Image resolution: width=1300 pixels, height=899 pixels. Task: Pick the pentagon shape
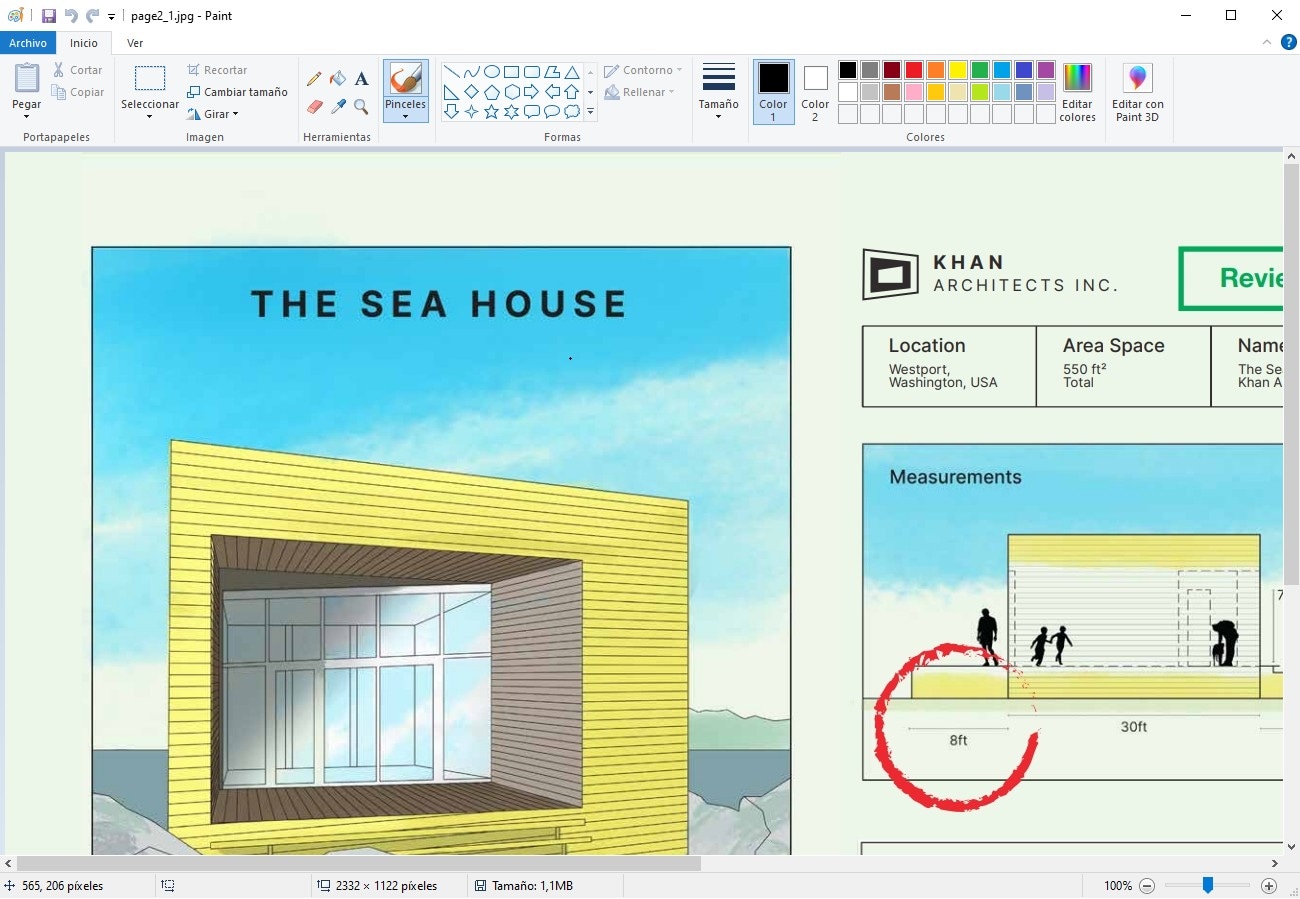tap(491, 92)
